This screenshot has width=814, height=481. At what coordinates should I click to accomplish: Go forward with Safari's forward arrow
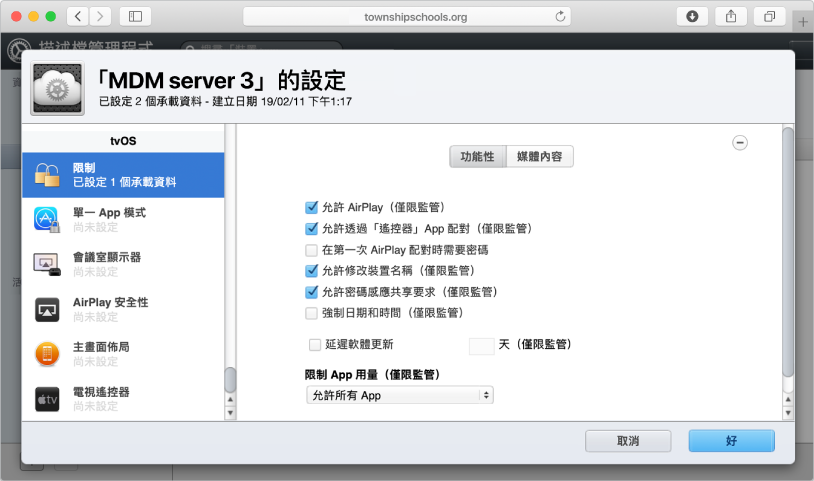(x=100, y=17)
